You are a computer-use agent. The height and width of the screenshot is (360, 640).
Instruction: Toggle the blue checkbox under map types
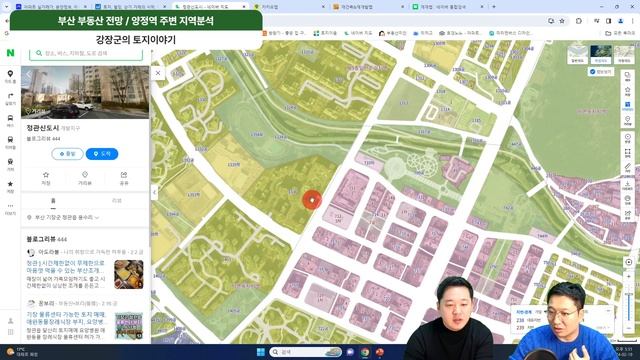click(x=593, y=71)
